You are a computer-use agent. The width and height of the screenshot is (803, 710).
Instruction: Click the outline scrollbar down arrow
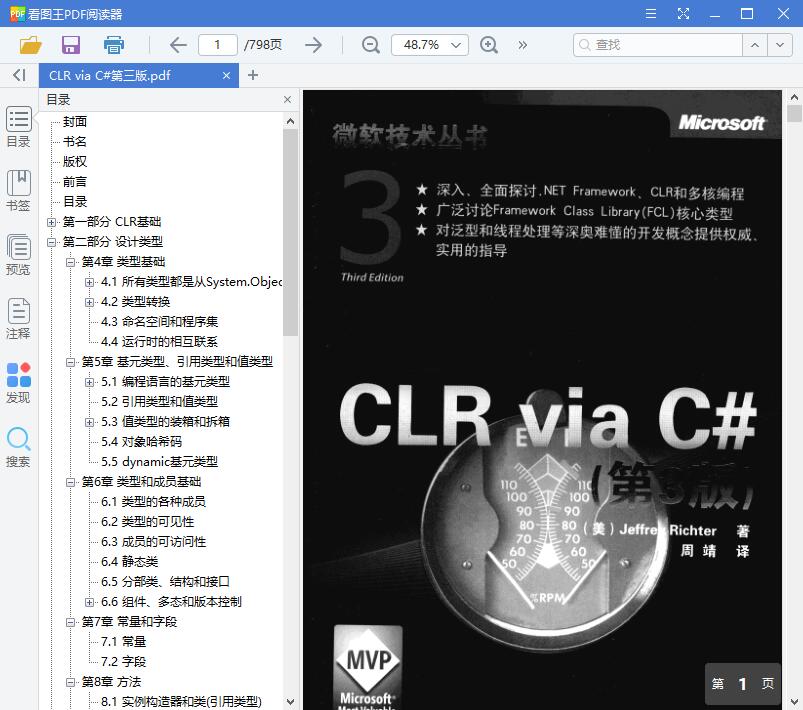(x=290, y=701)
